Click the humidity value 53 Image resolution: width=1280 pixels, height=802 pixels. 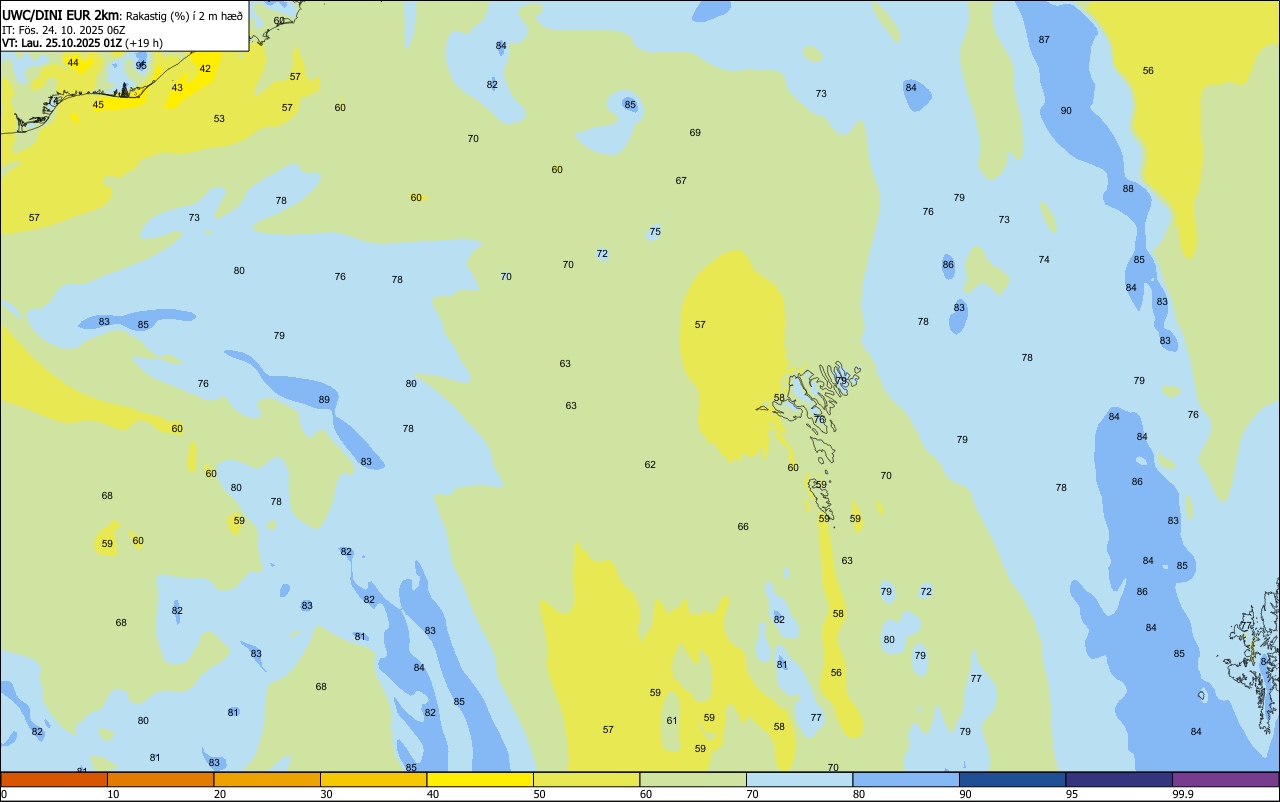pyautogui.click(x=219, y=118)
